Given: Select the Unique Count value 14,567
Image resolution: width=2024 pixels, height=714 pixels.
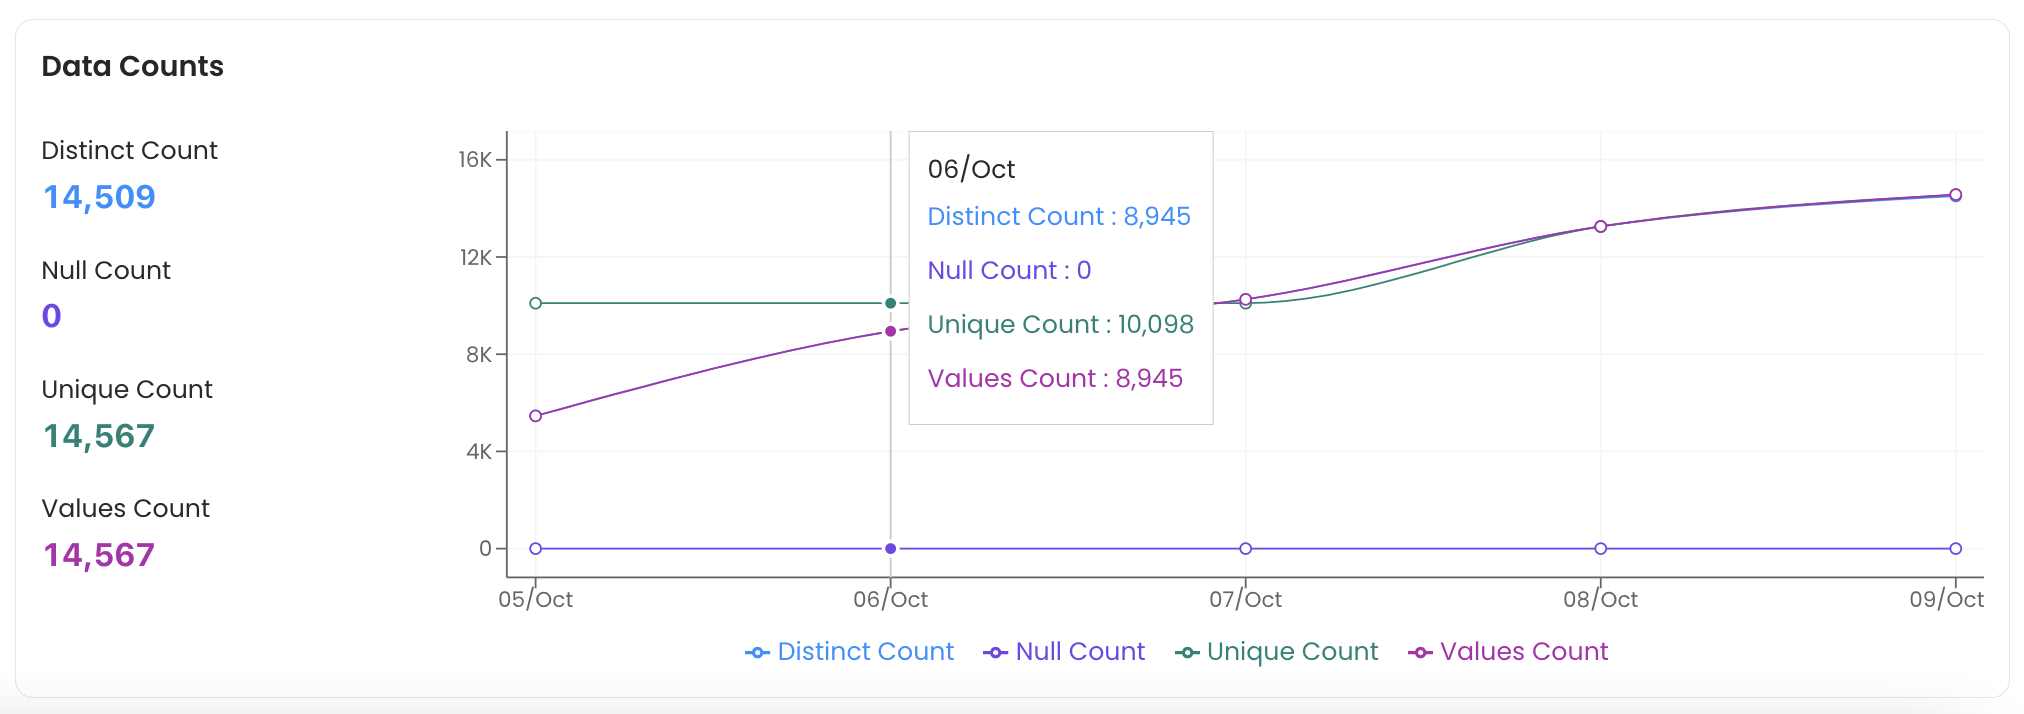Looking at the screenshot, I should click(99, 435).
